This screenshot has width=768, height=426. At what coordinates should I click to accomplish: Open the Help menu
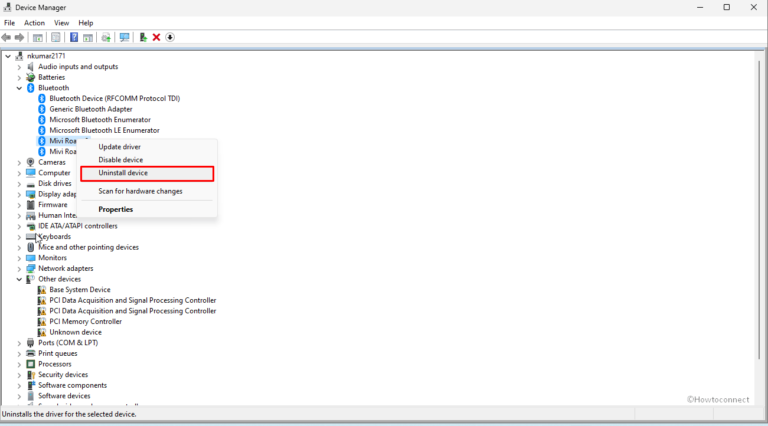click(x=86, y=23)
